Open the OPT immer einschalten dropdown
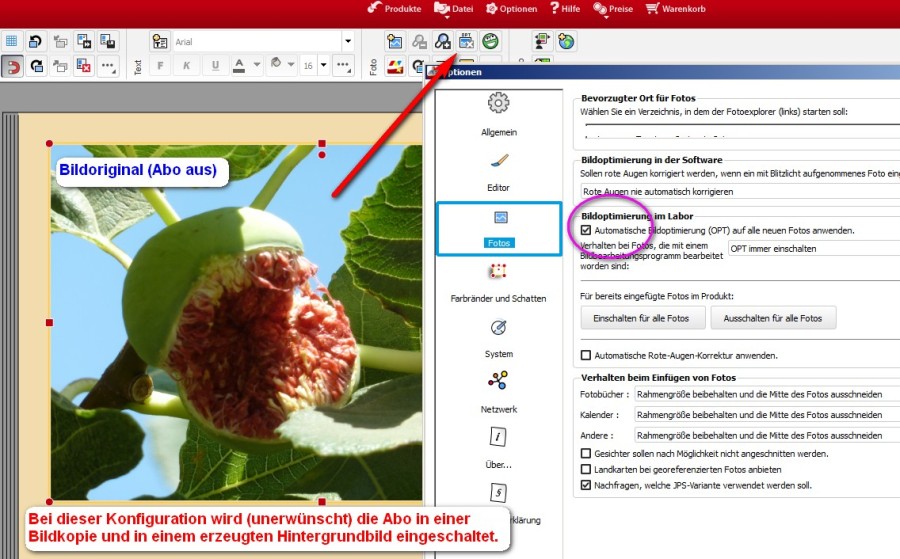Image resolution: width=900 pixels, height=559 pixels. point(814,249)
